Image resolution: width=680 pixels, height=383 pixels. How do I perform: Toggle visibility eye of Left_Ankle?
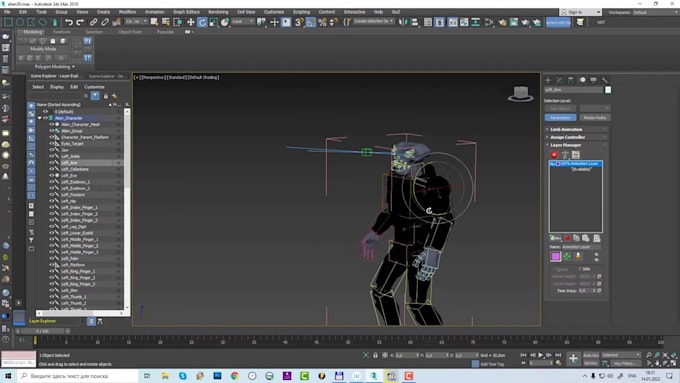click(51, 156)
